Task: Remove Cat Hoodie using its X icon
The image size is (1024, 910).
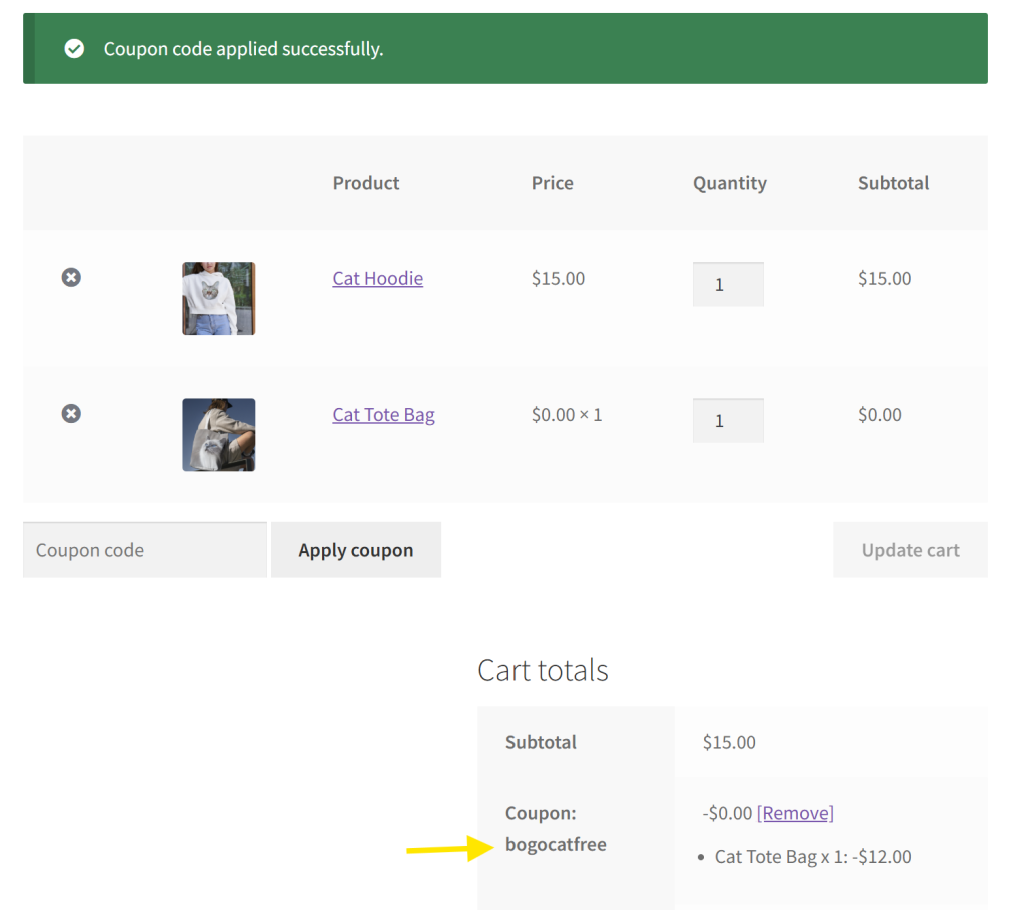Action: coord(71,277)
